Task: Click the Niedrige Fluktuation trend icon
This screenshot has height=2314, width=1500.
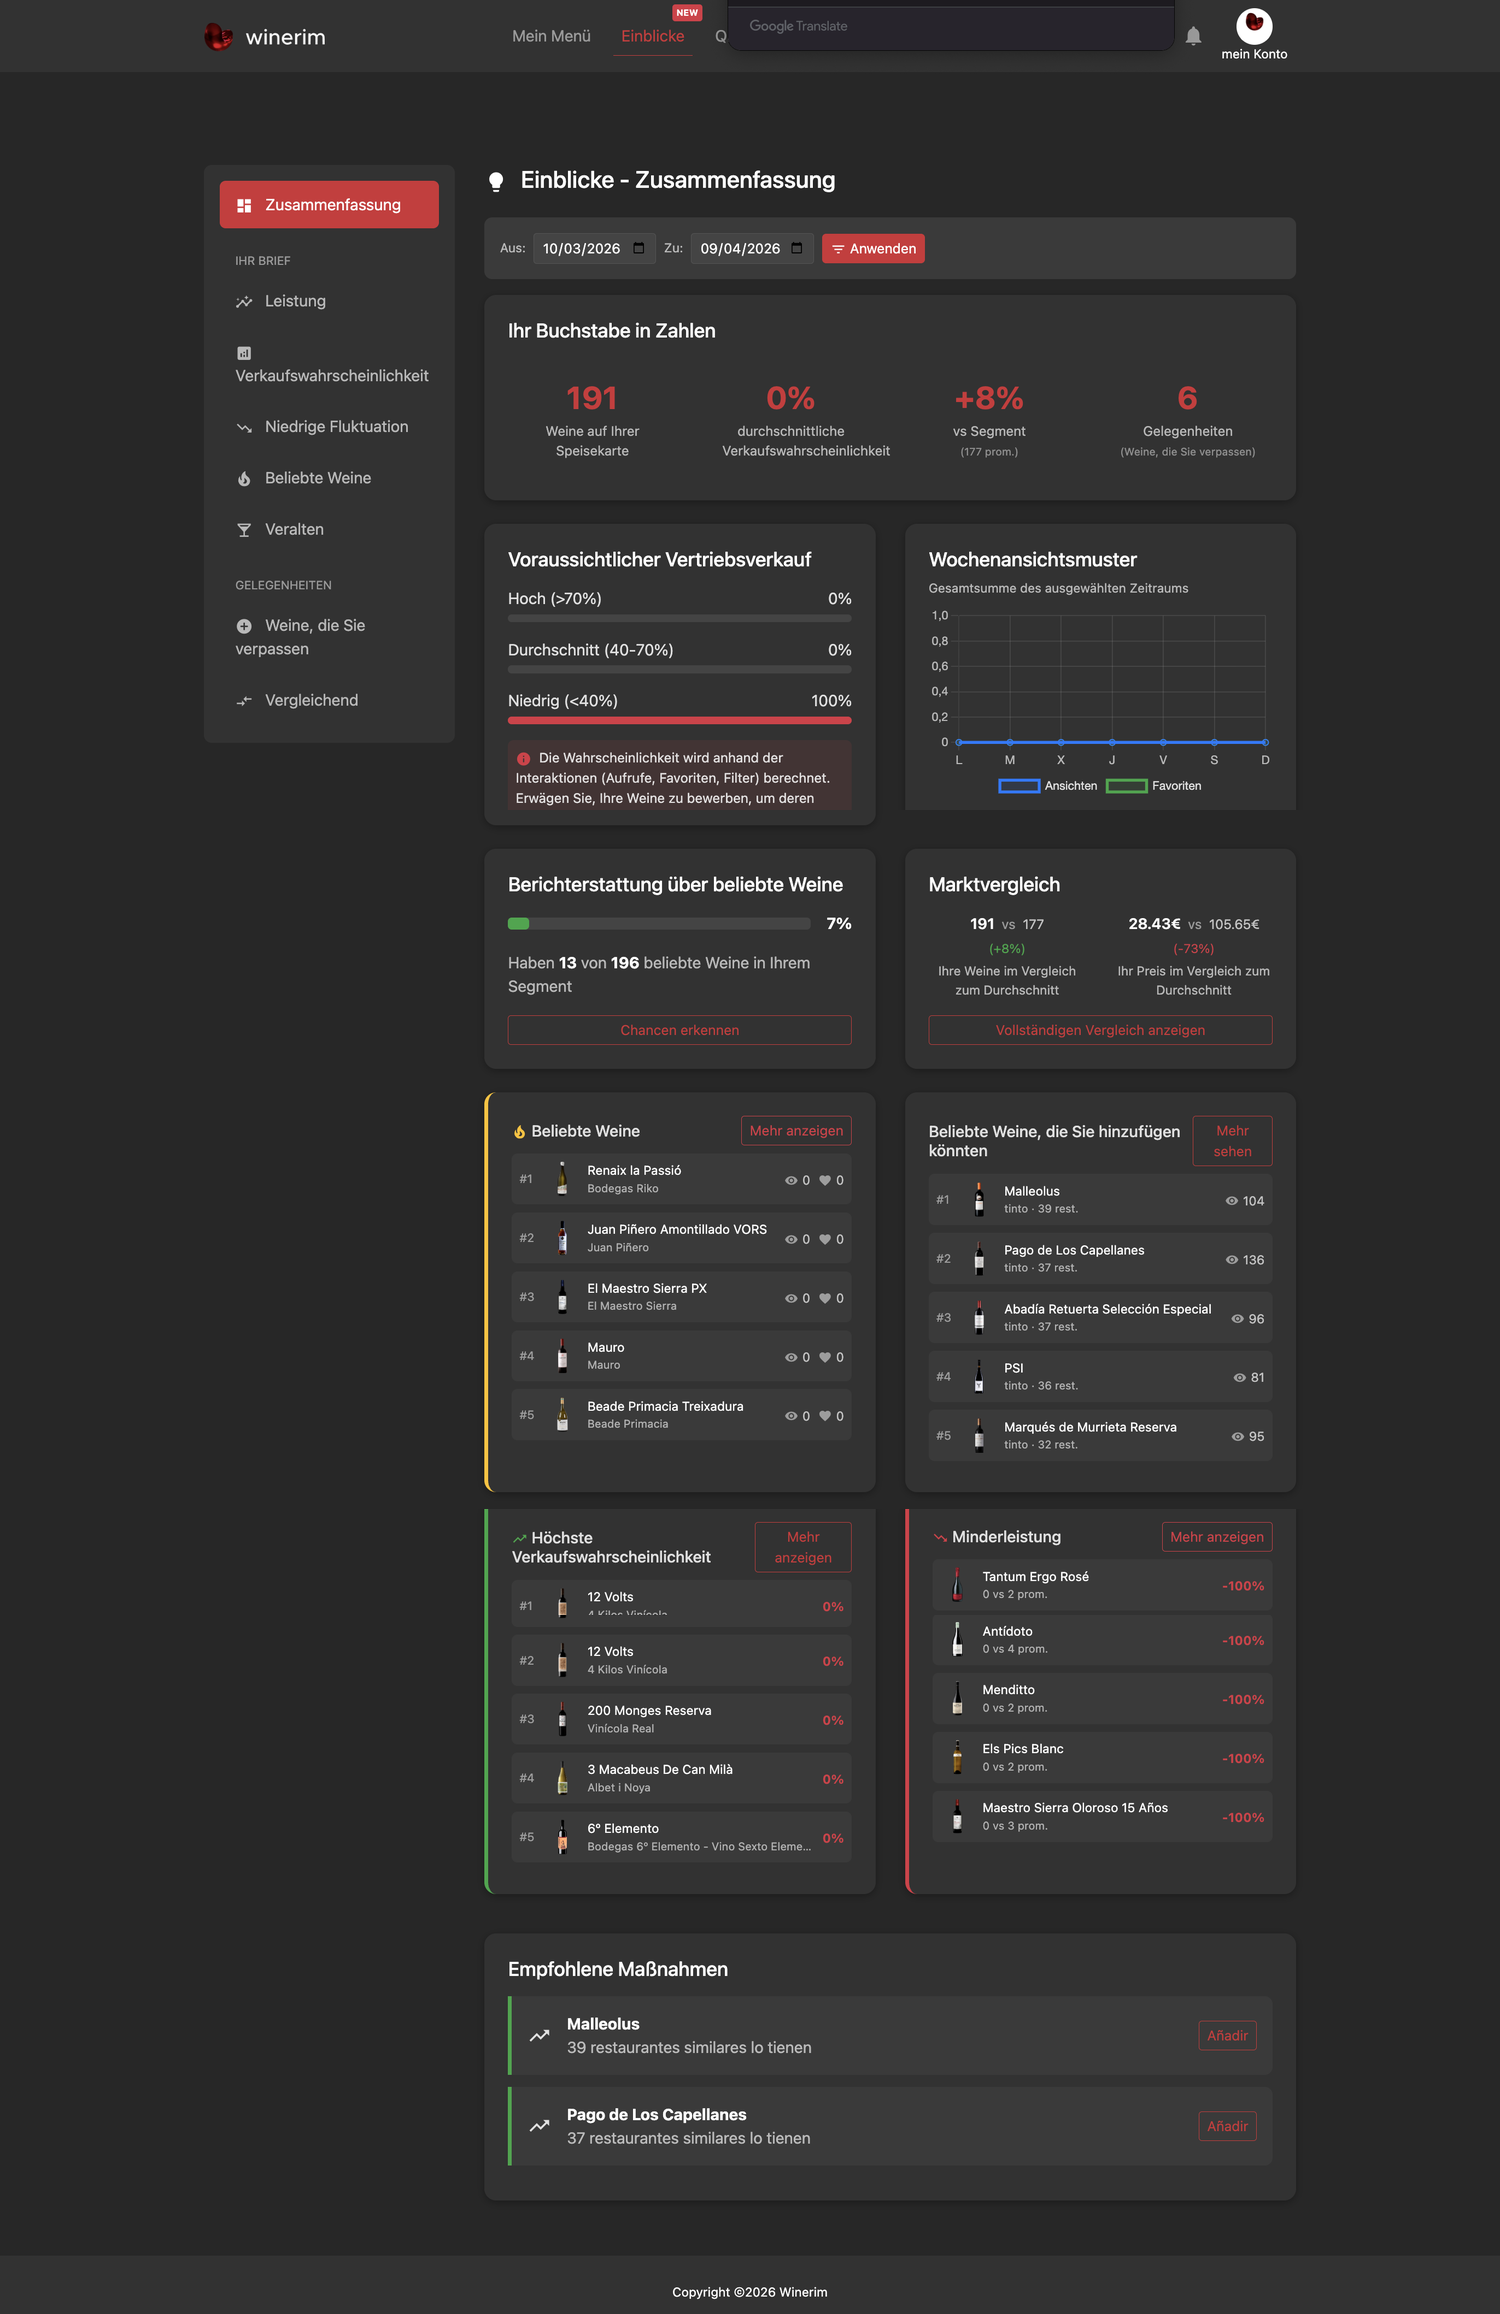Action: click(x=244, y=427)
